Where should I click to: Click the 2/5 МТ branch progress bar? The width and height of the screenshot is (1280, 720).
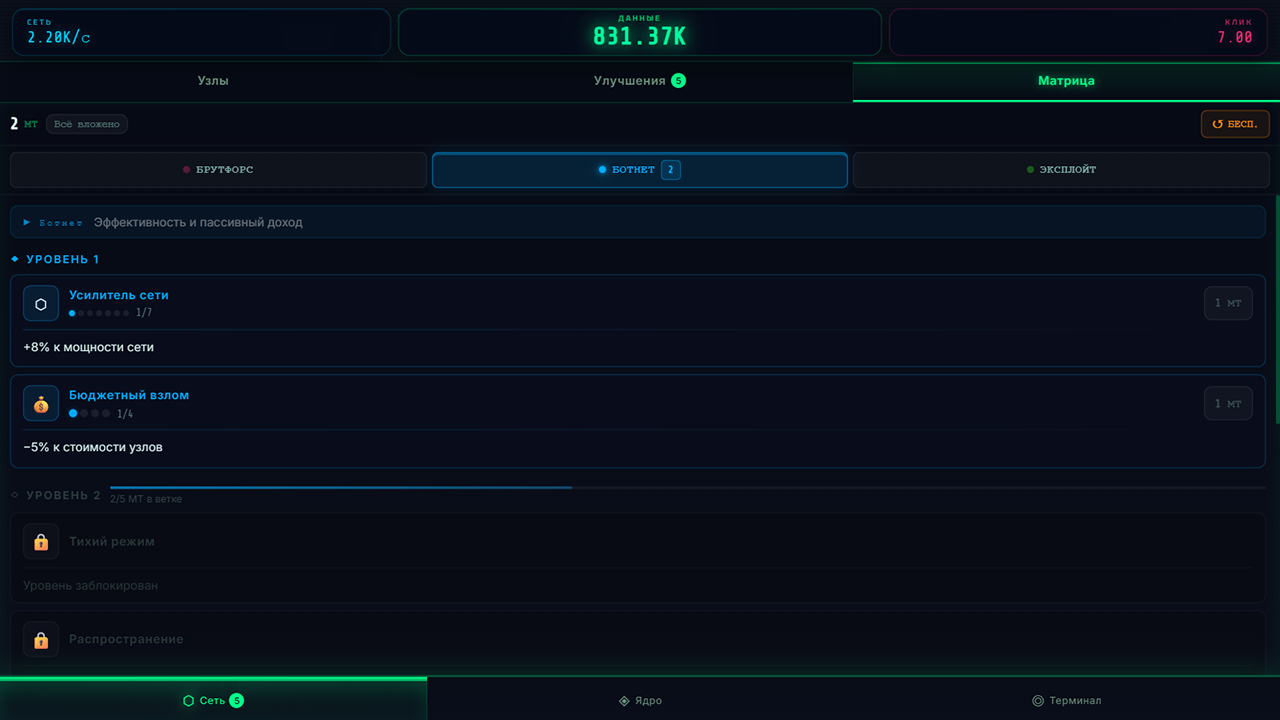point(340,489)
